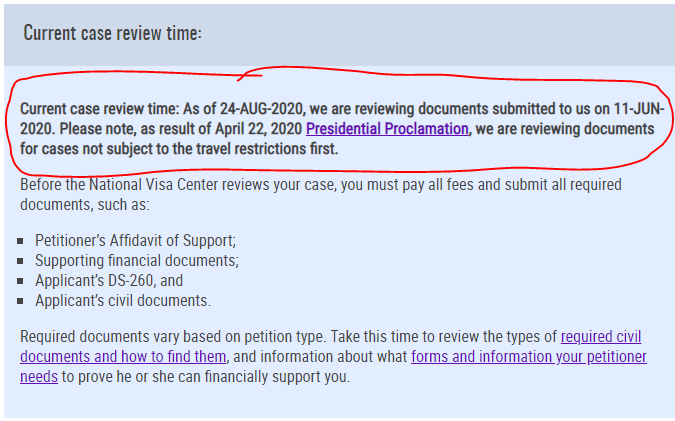Image resolution: width=675 pixels, height=421 pixels.
Task: Open the Presidential Proclamation link
Action: point(387,129)
